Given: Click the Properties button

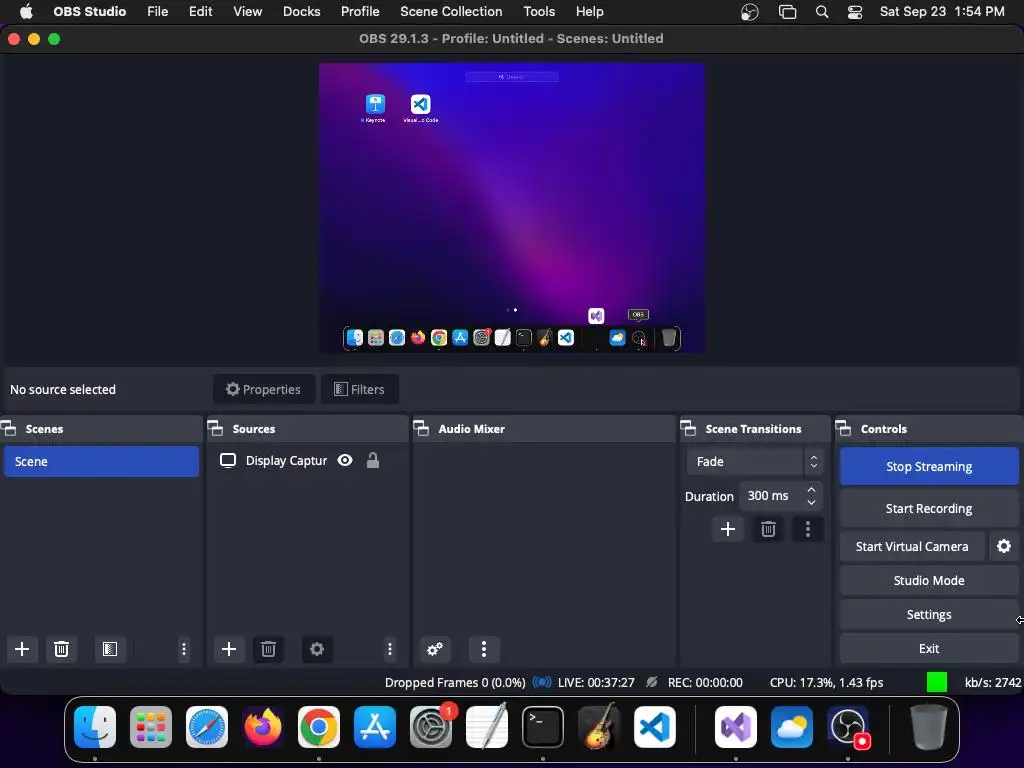Looking at the screenshot, I should (264, 389).
